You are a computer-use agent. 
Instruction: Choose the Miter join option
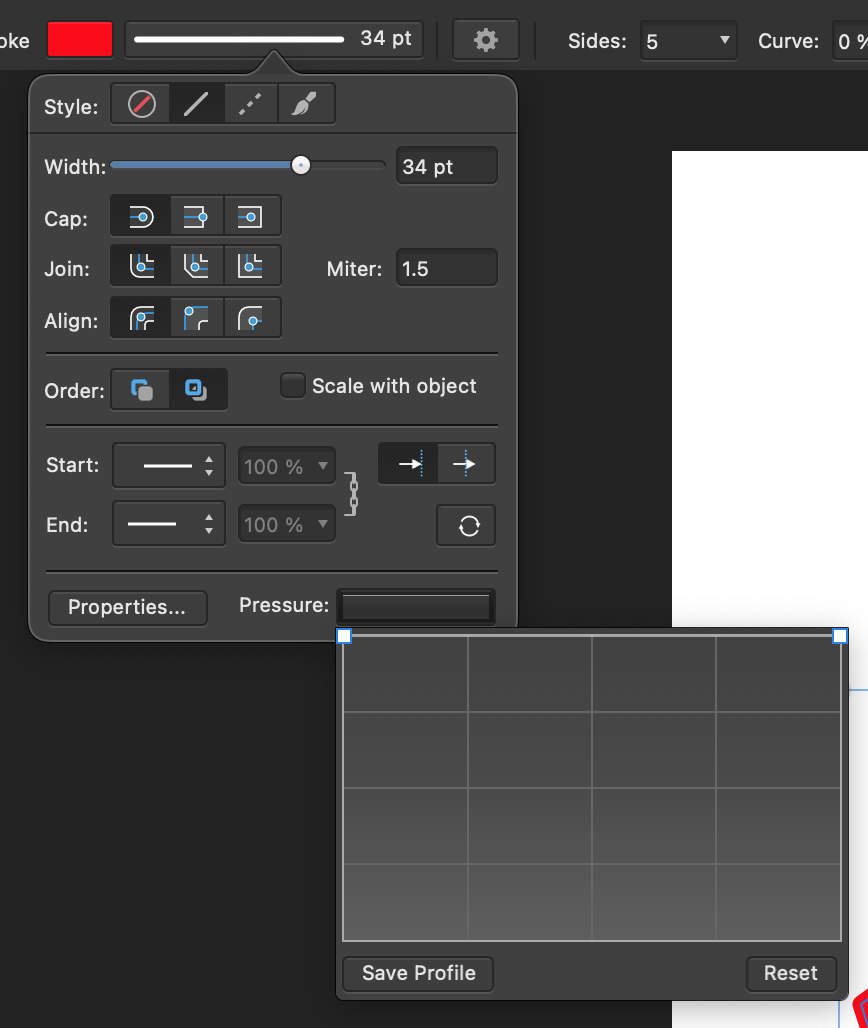252,266
